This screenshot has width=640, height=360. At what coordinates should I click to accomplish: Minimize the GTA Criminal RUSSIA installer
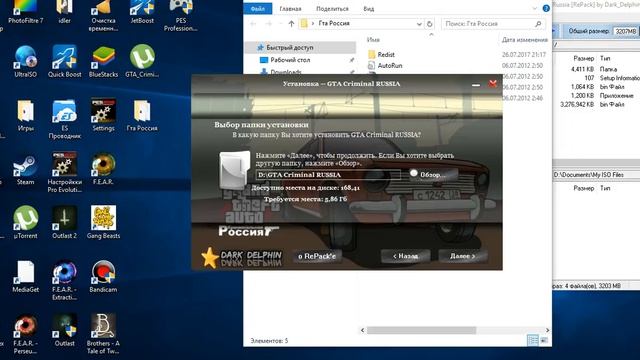[x=476, y=84]
